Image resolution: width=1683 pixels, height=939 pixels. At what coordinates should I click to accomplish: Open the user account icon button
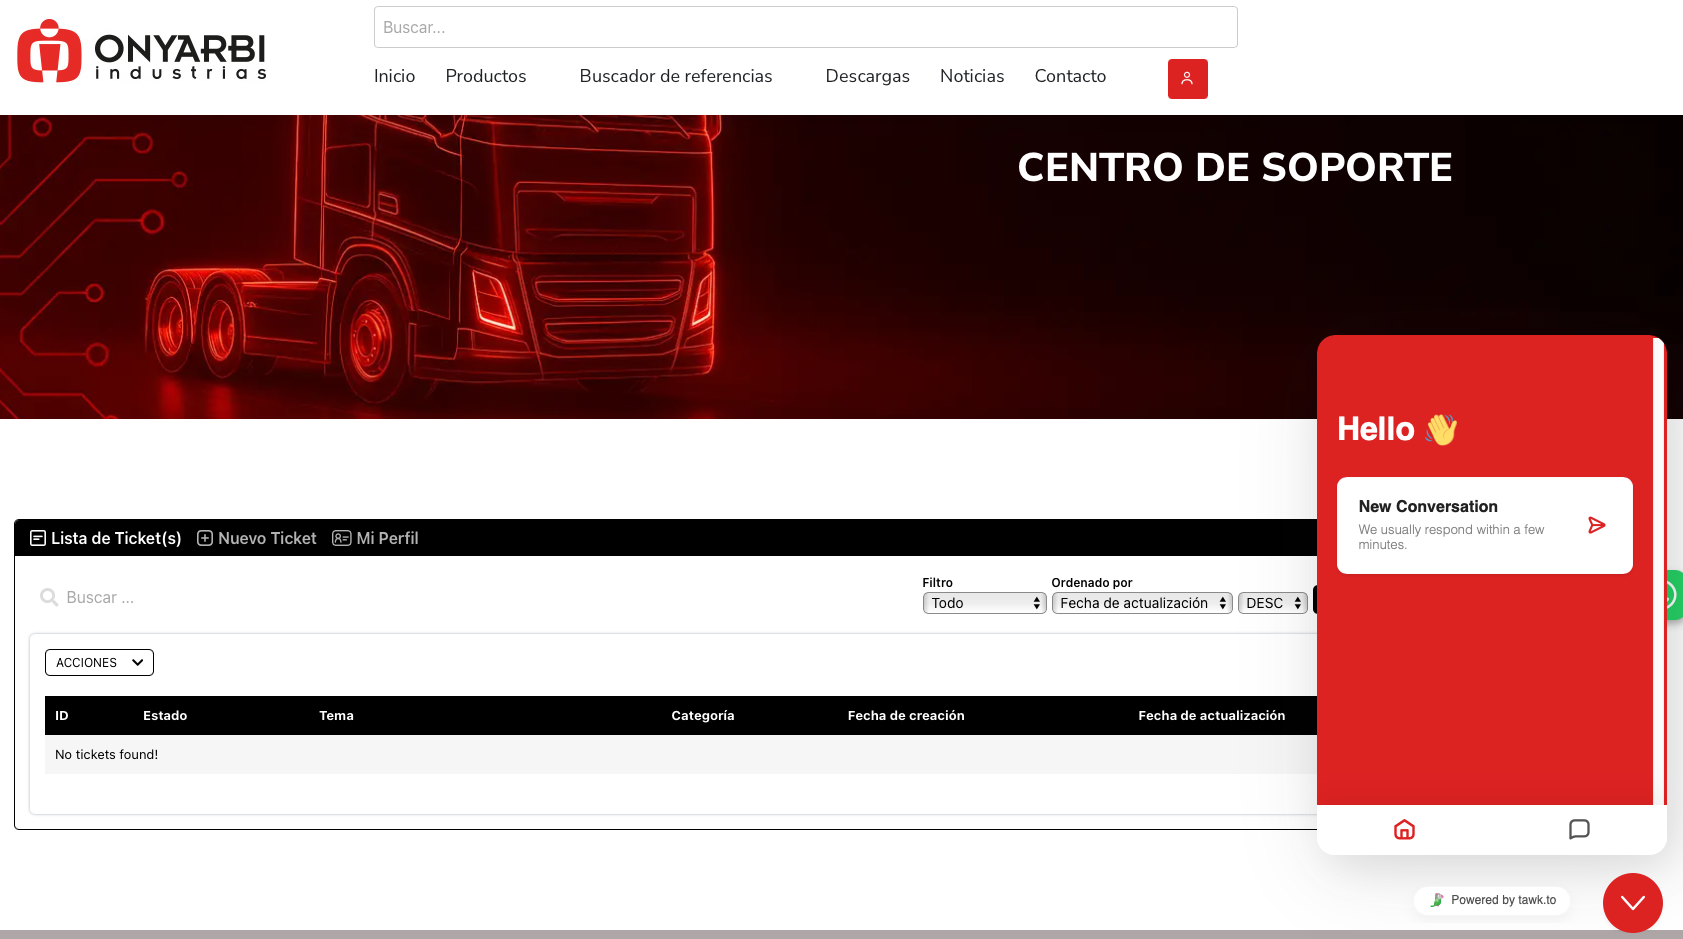tap(1187, 79)
